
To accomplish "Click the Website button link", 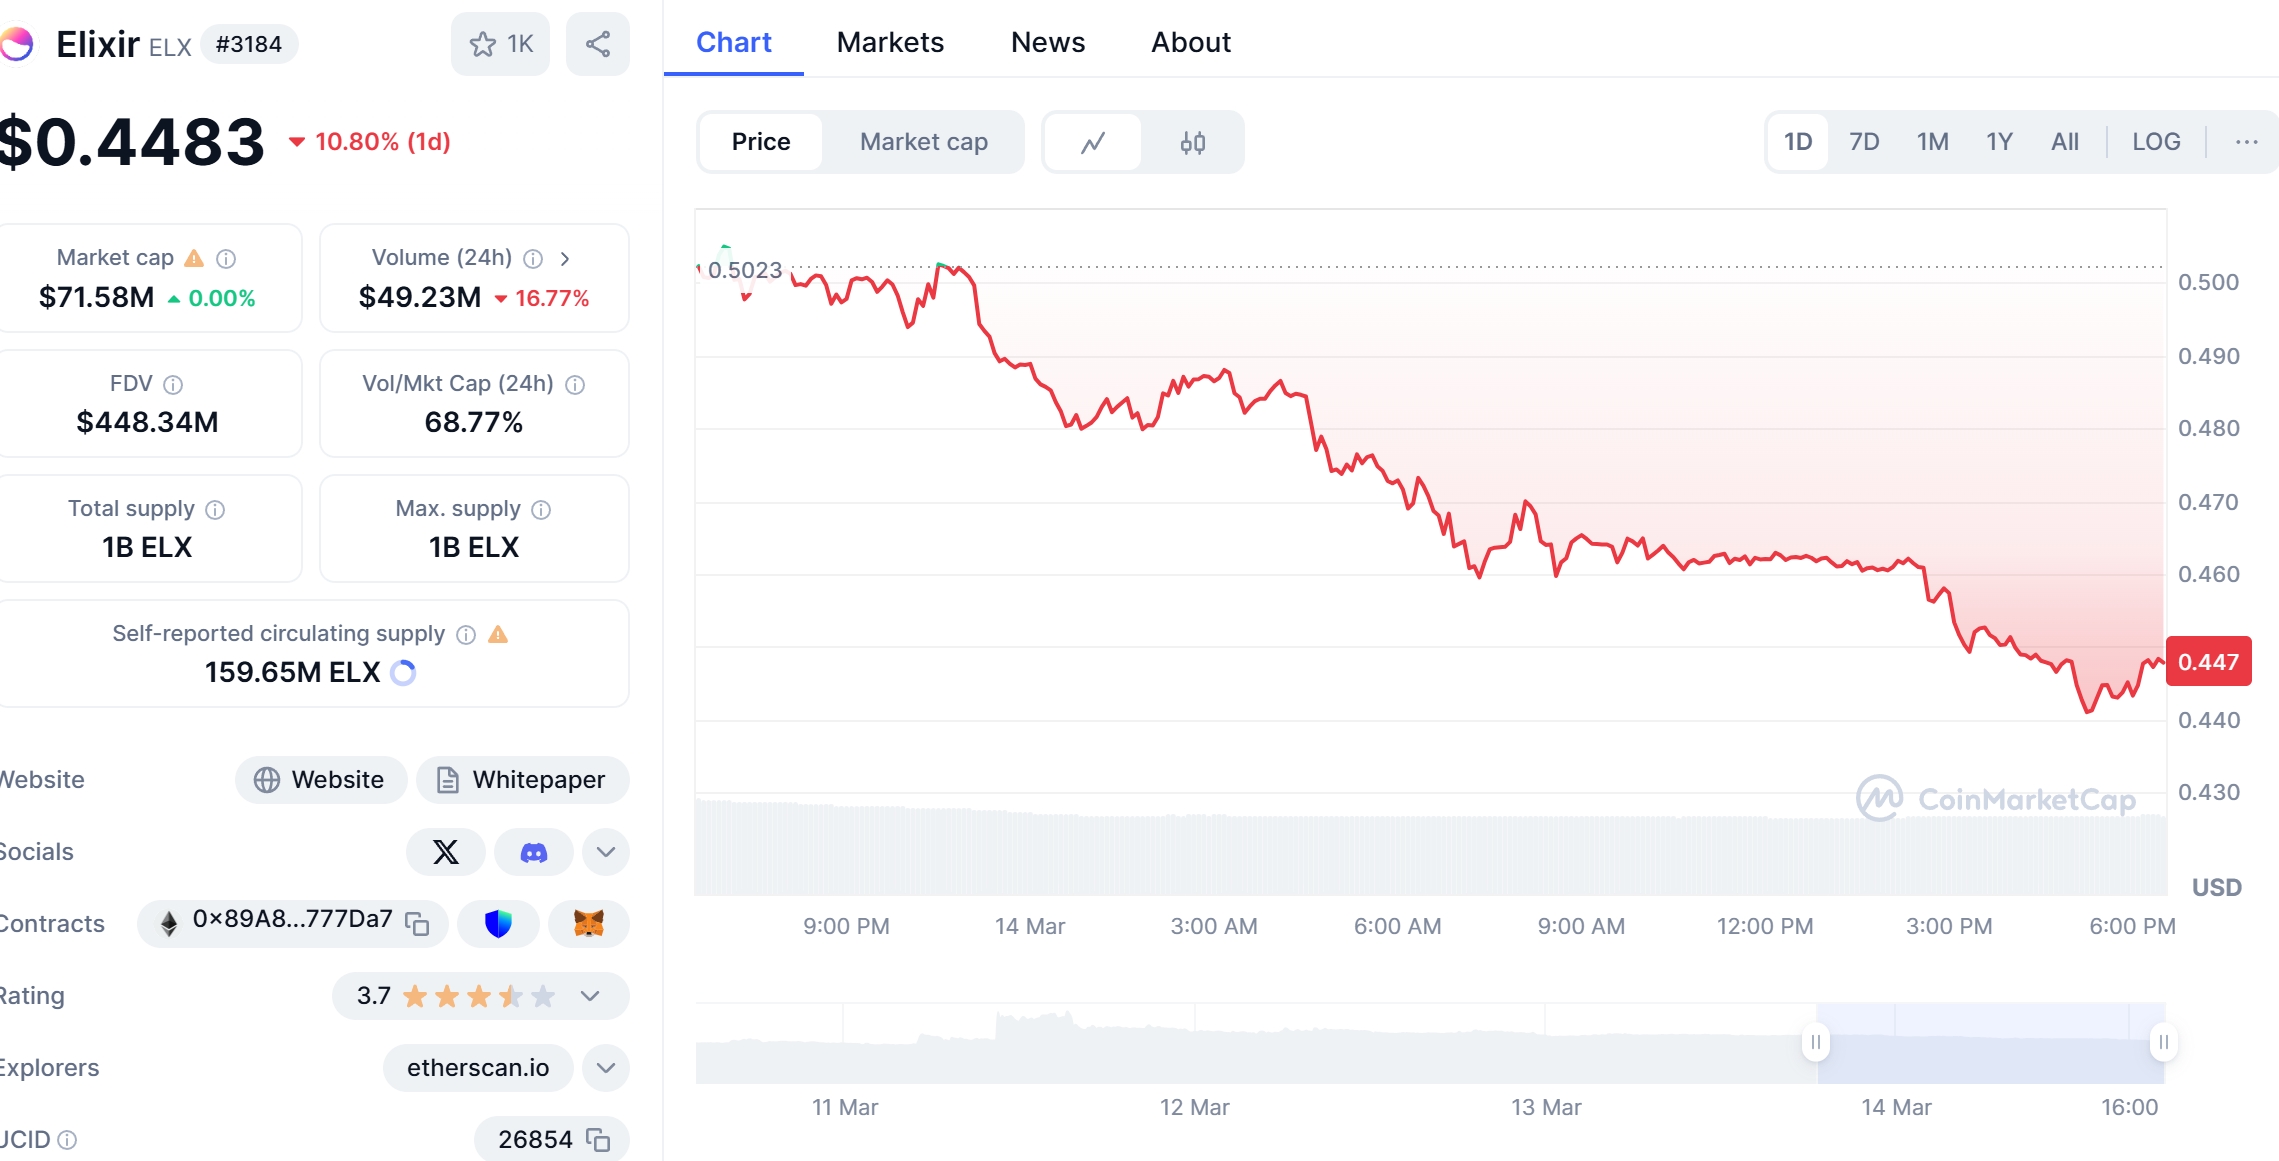I will pyautogui.click(x=318, y=779).
